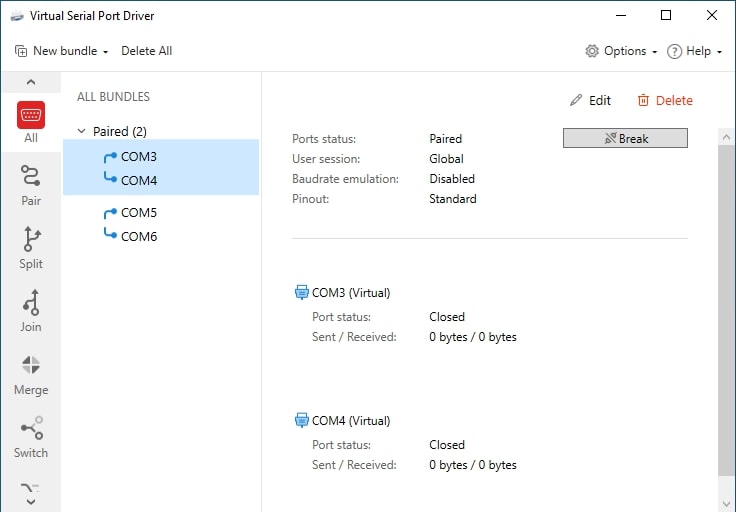This screenshot has width=736, height=512.
Task: Close the Virtual Serial Port Driver window
Action: 712,15
